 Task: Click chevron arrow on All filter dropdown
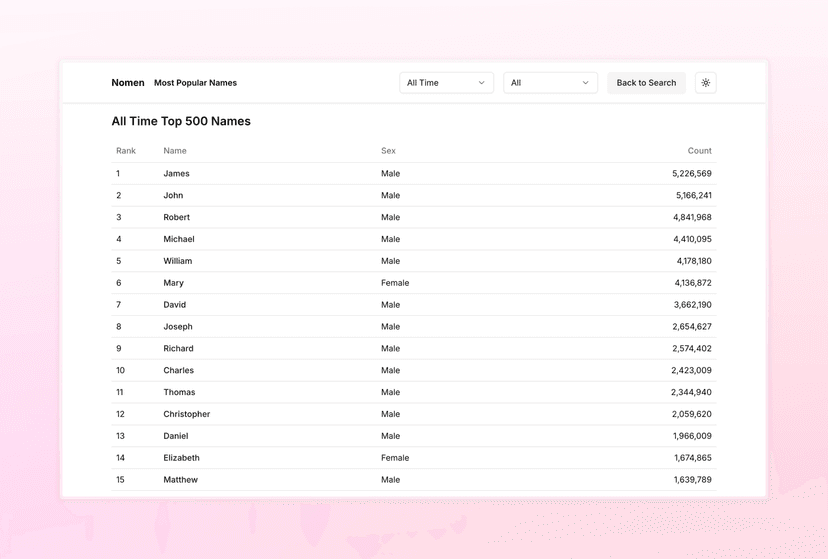pos(585,83)
